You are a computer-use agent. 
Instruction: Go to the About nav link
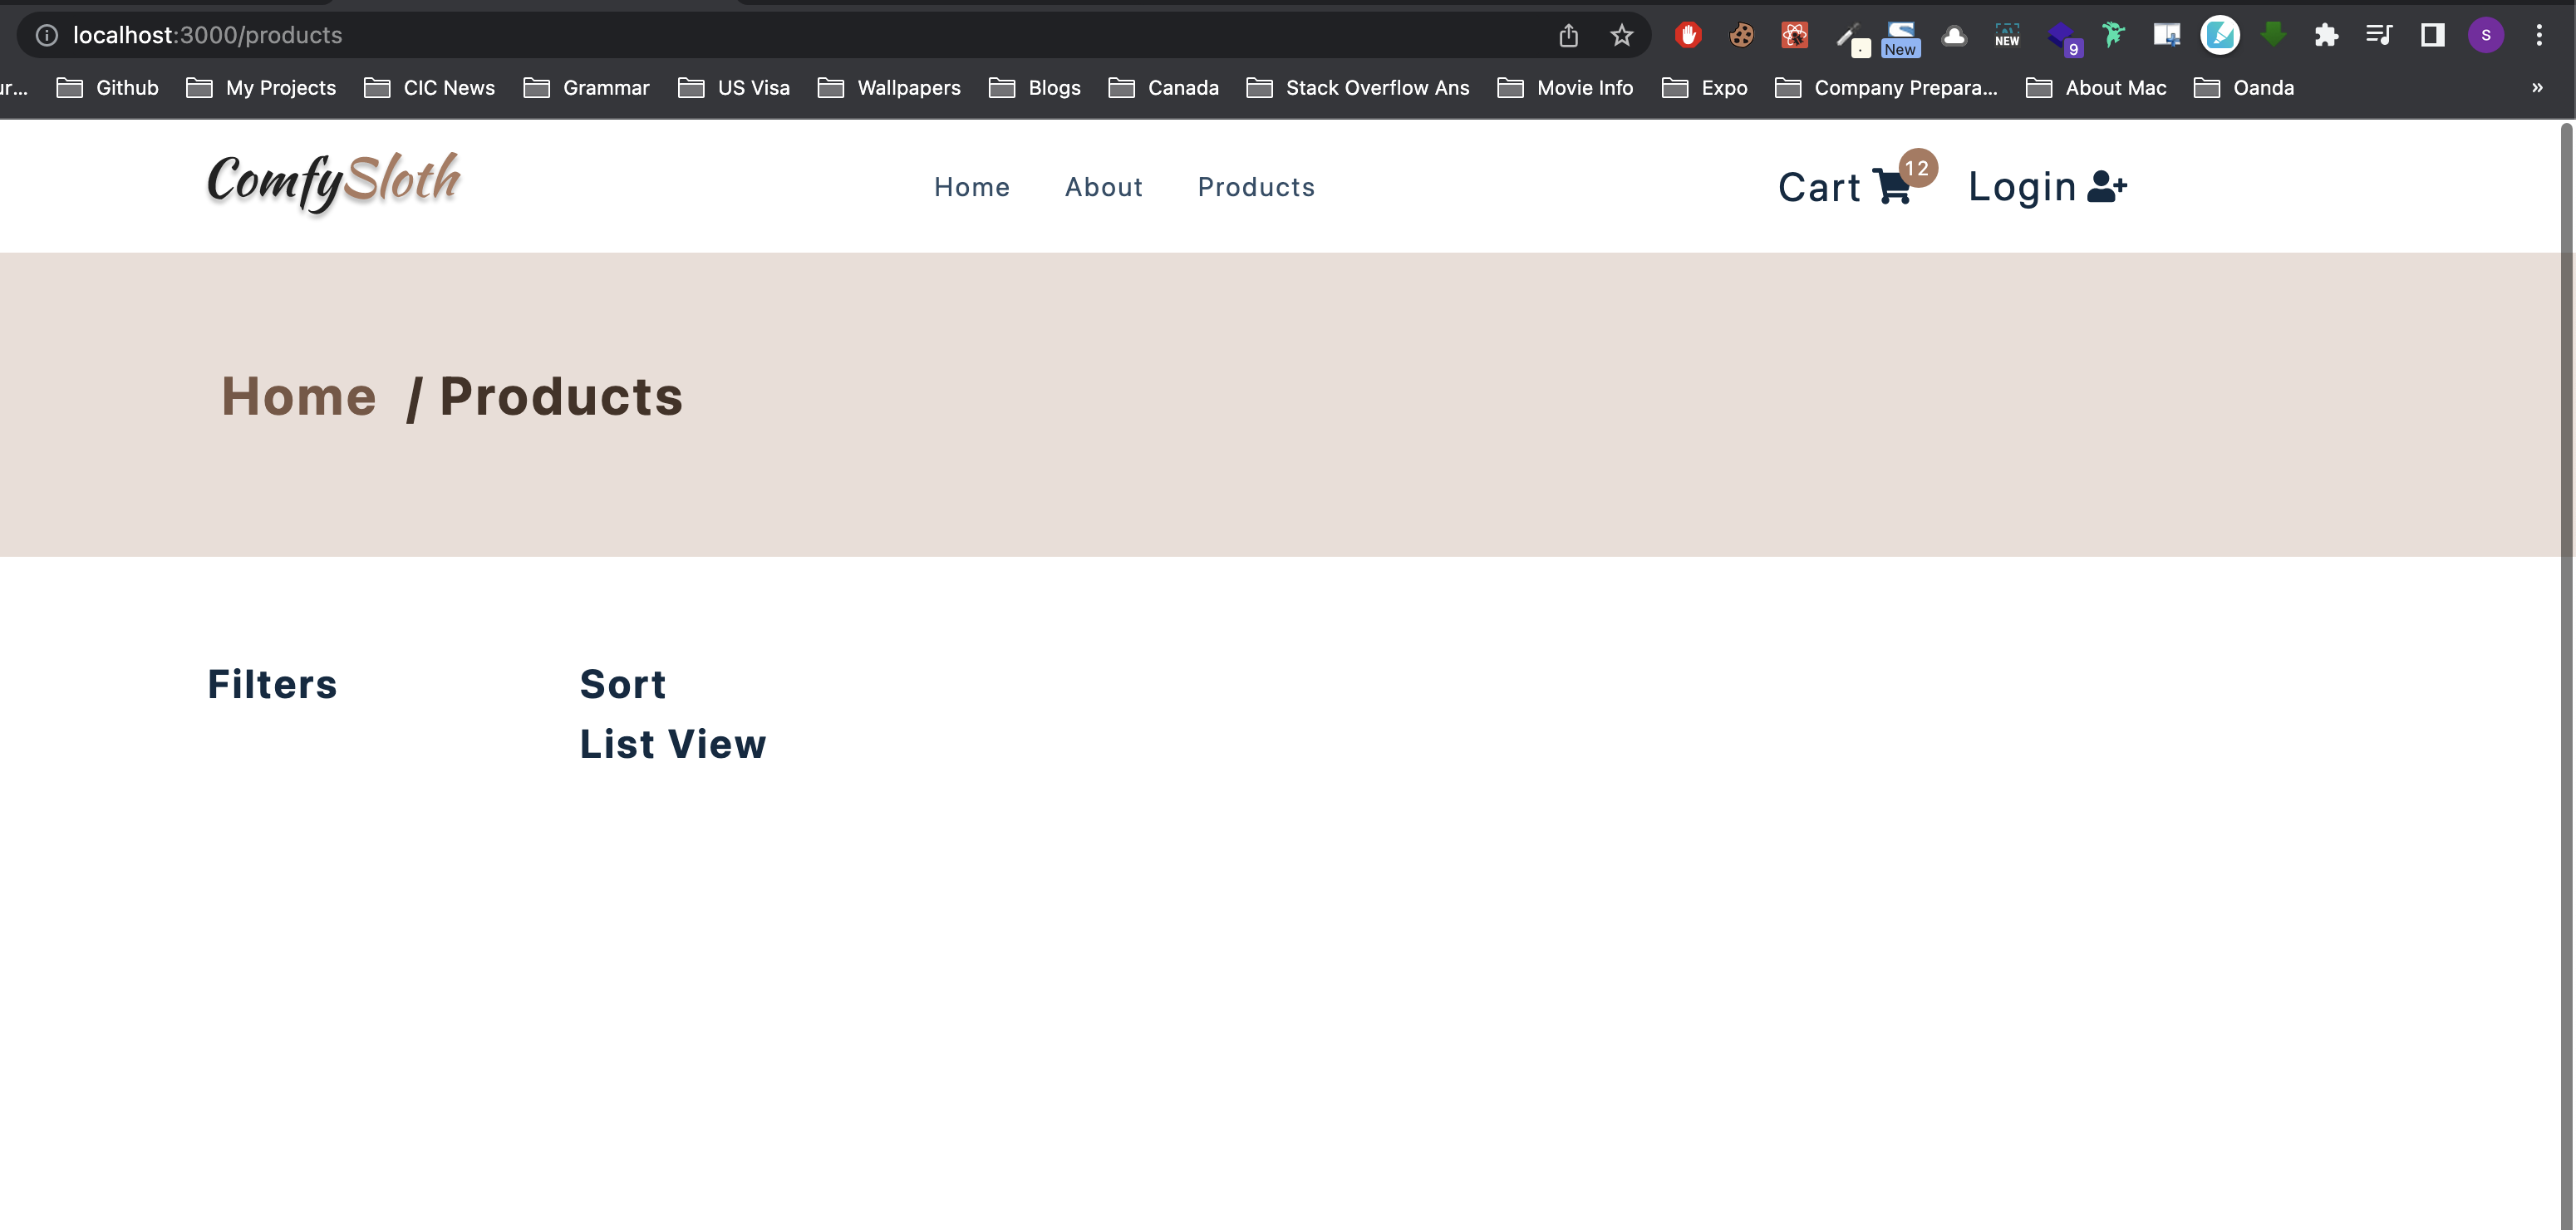(x=1103, y=187)
